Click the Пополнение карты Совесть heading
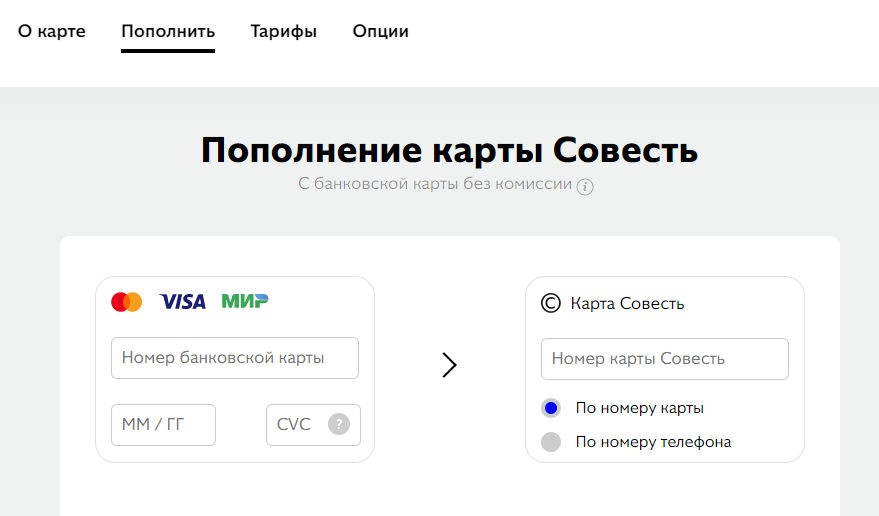The height and width of the screenshot is (516, 879). click(450, 150)
